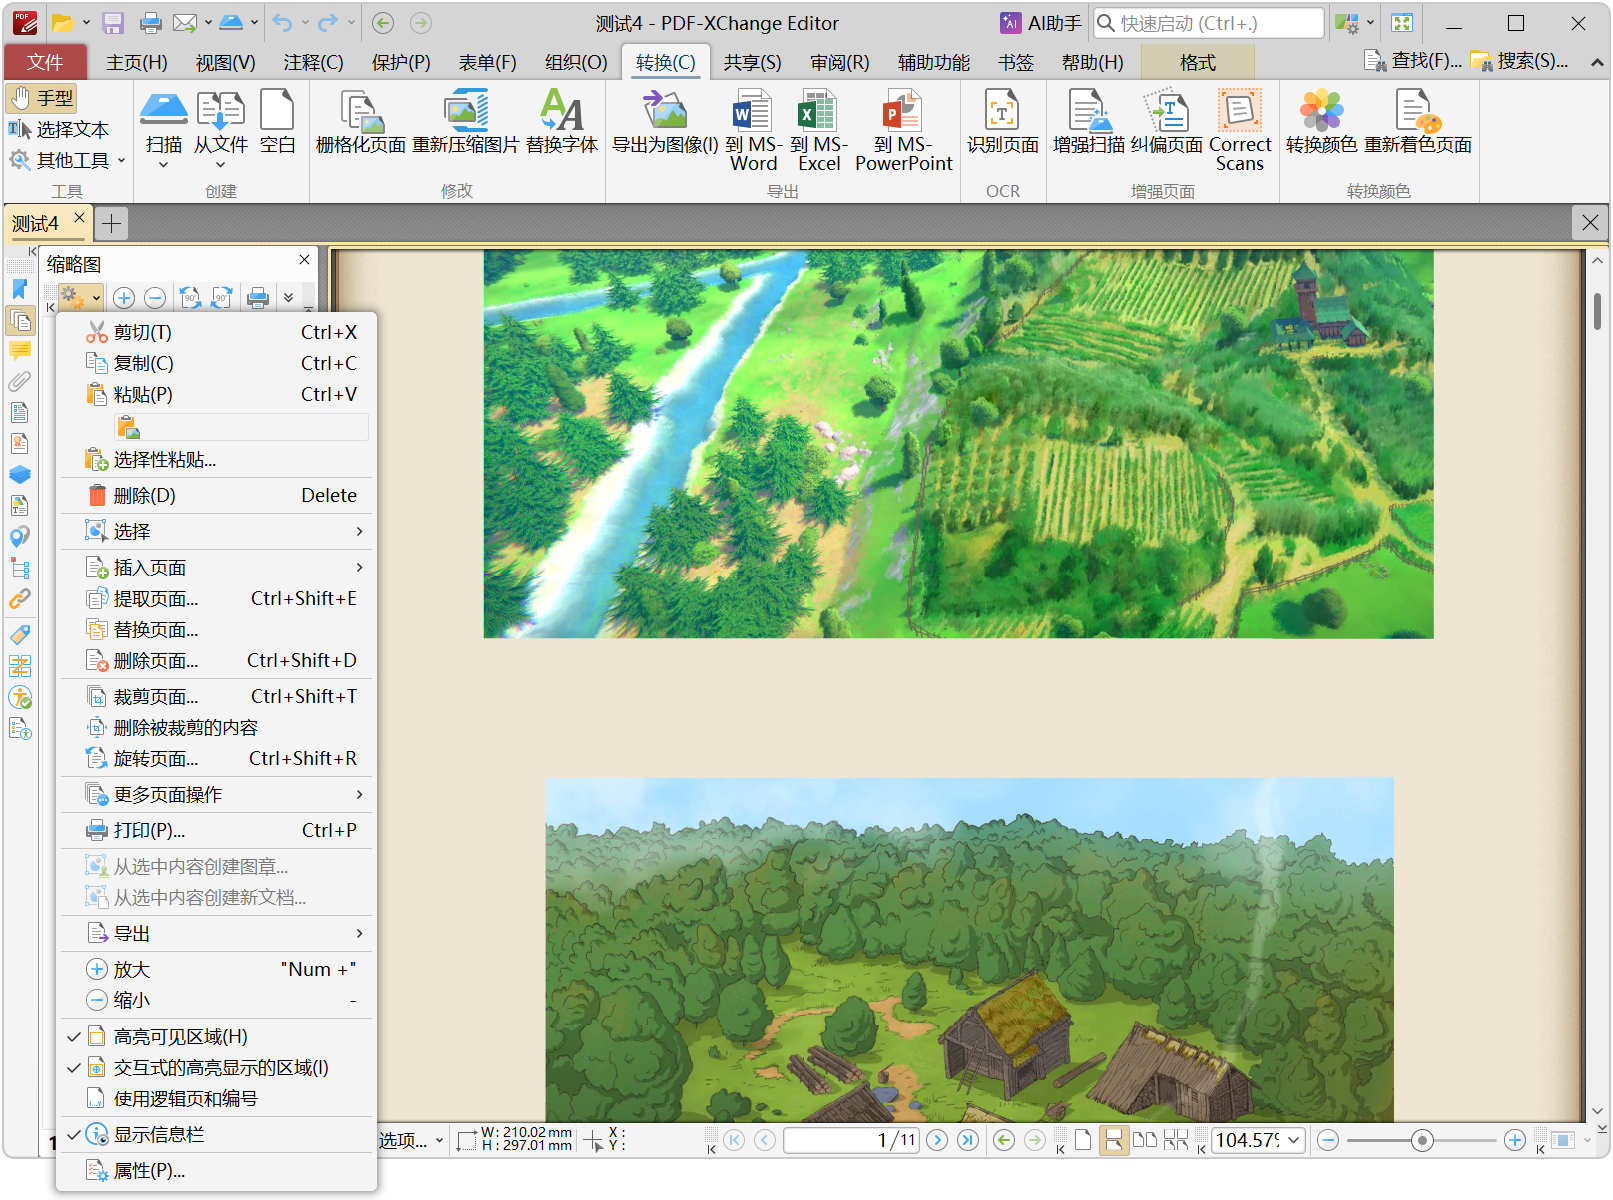
Task: Expand the 更多页面操作 submenu
Action: click(x=216, y=794)
